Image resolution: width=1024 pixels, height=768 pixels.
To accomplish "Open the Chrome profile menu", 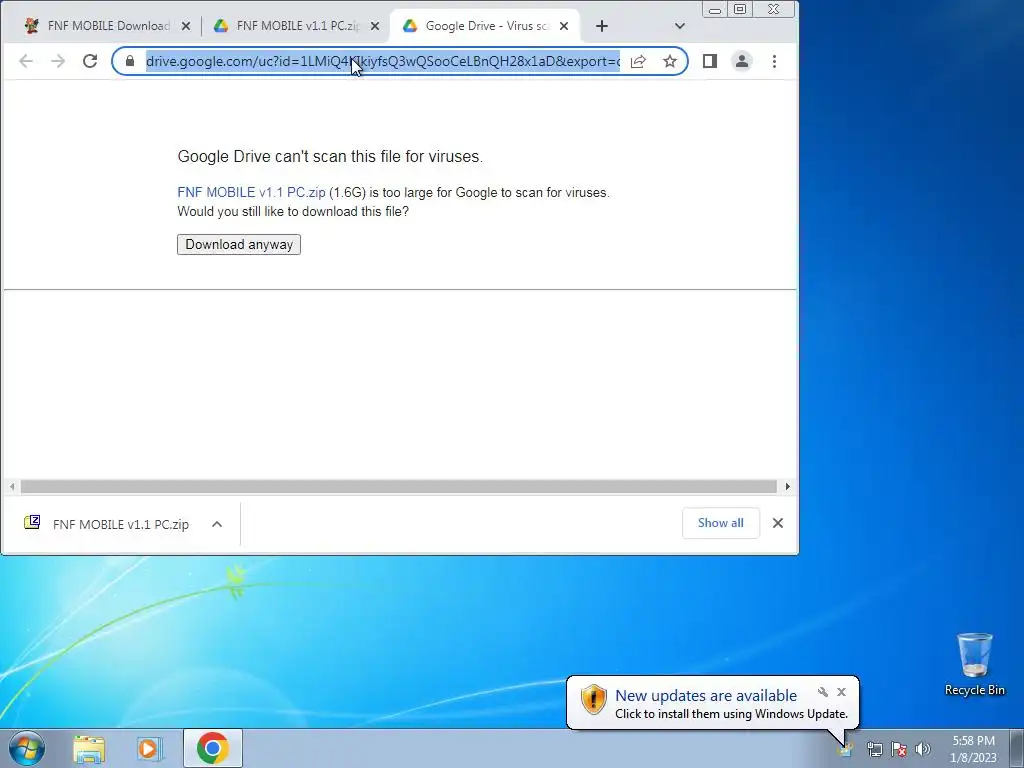I will click(x=742, y=61).
